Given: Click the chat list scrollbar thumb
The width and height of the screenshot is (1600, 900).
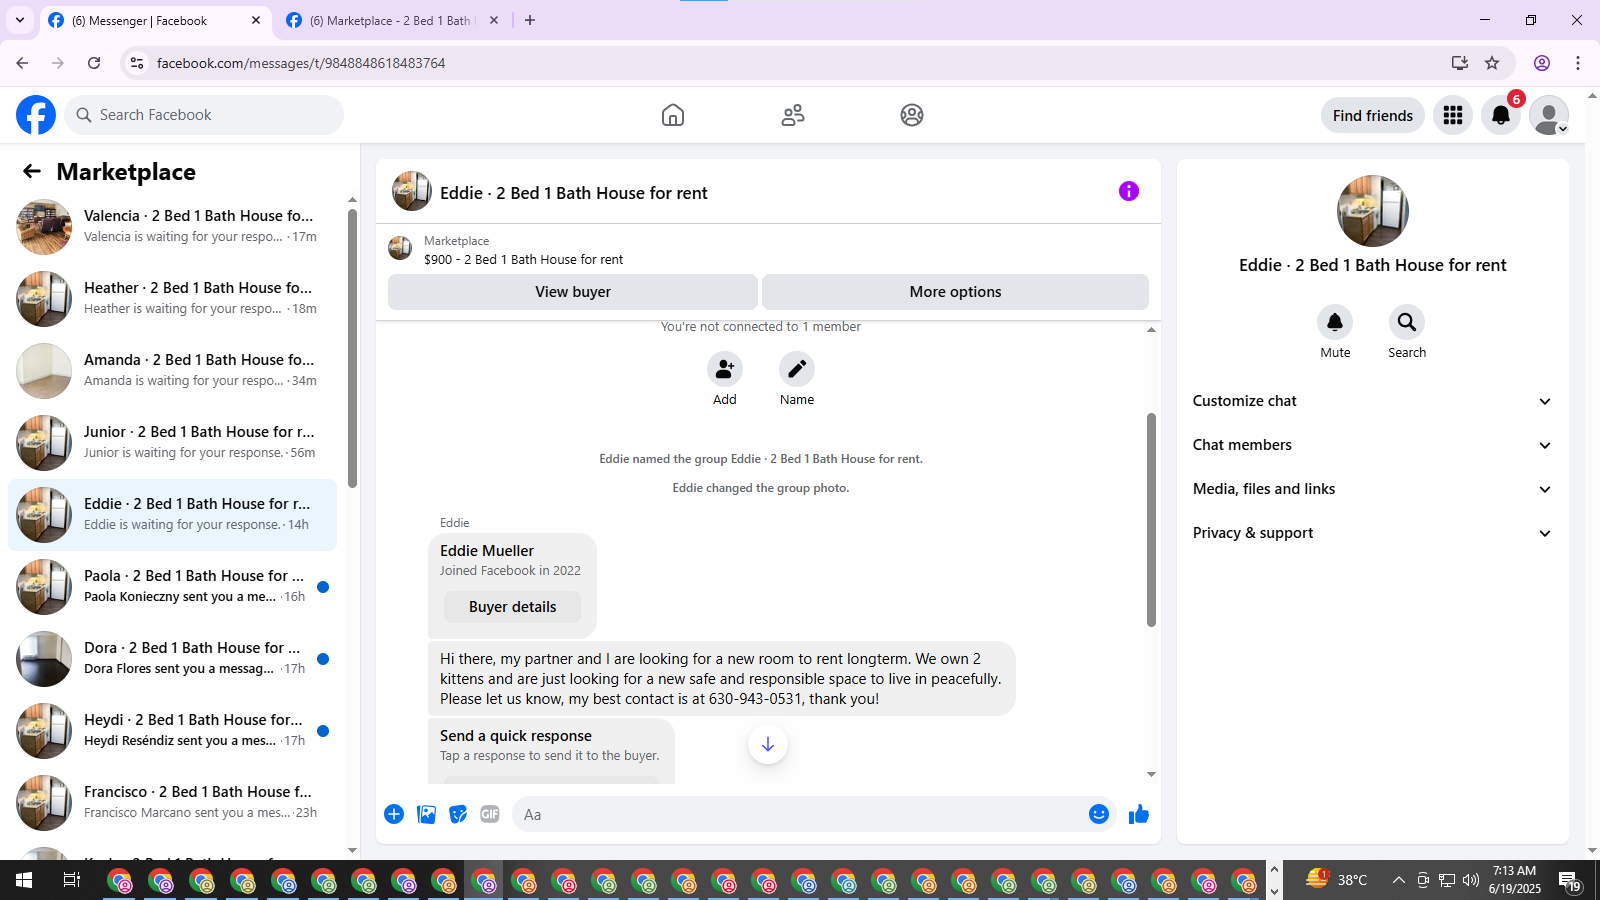Looking at the screenshot, I should point(352,348).
